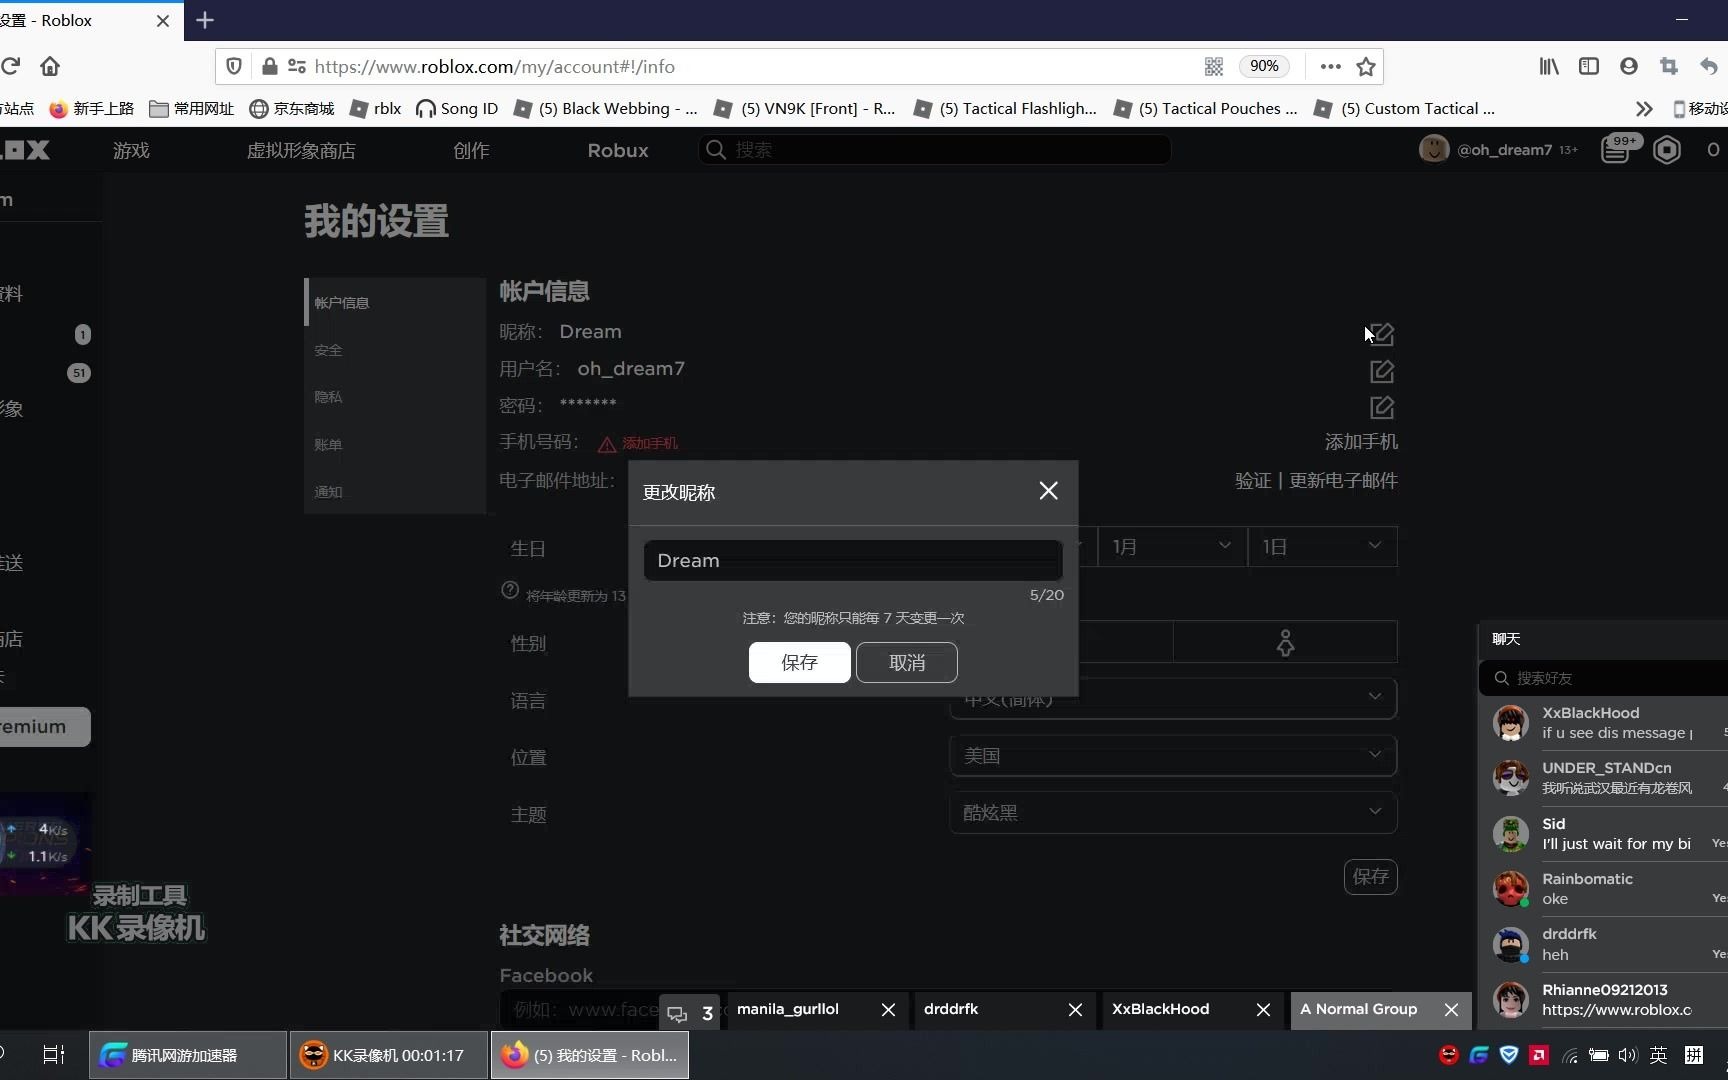
Task: Open the 游戏 tab in Roblox navigation
Action: point(131,150)
